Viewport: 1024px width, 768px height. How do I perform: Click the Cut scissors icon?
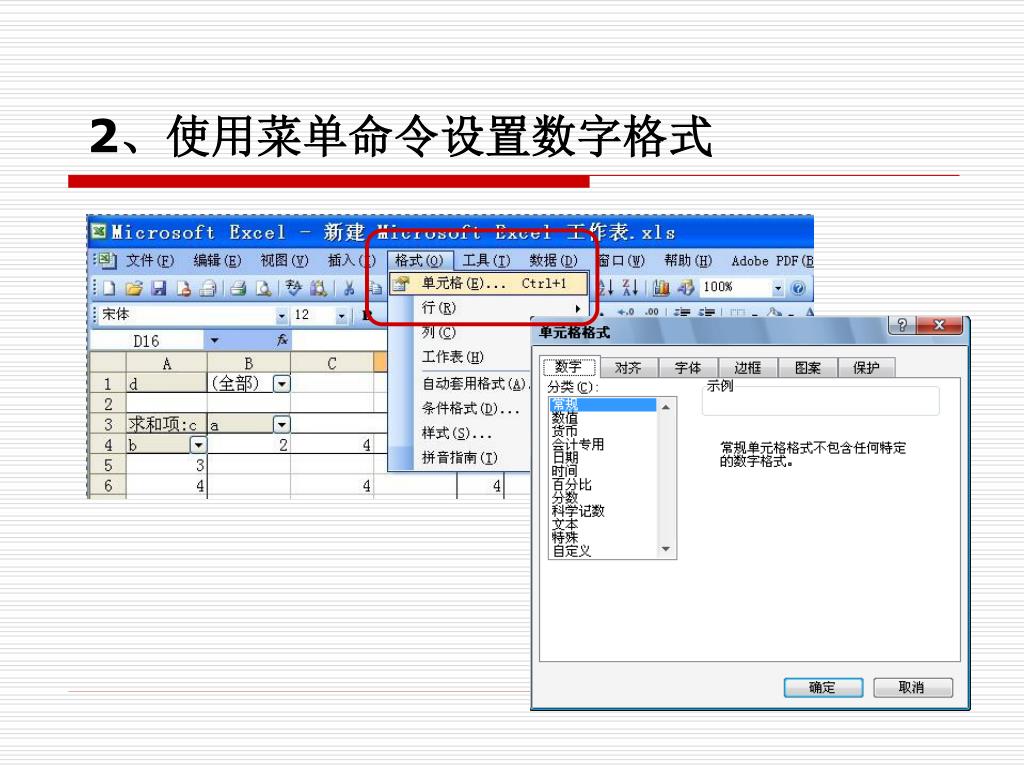(349, 288)
